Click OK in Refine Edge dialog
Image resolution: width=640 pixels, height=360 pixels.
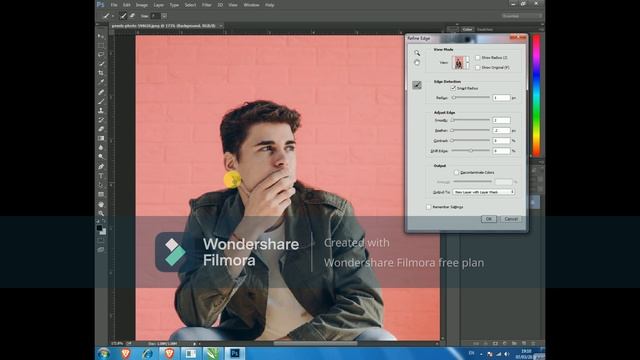click(489, 219)
